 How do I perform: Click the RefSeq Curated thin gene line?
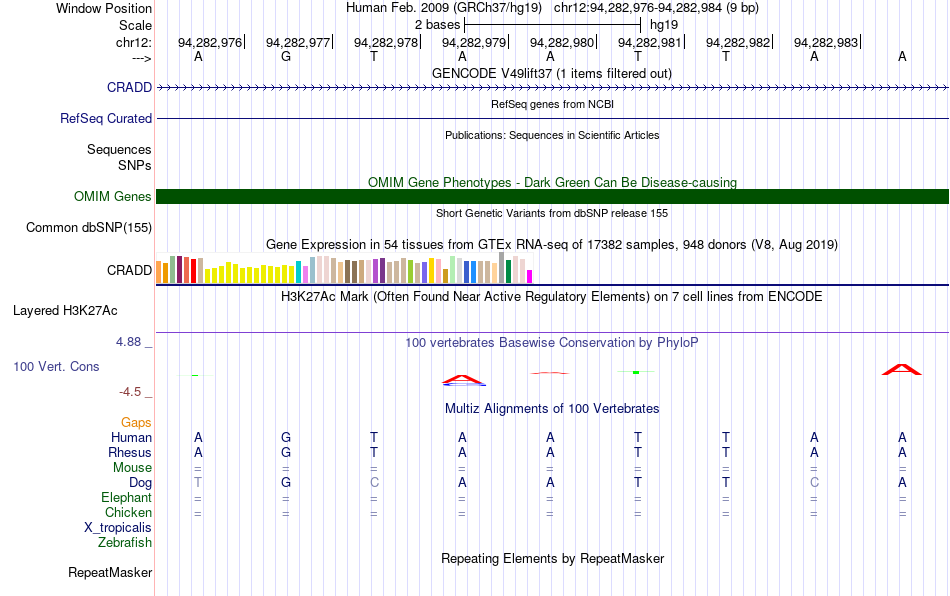(x=552, y=118)
